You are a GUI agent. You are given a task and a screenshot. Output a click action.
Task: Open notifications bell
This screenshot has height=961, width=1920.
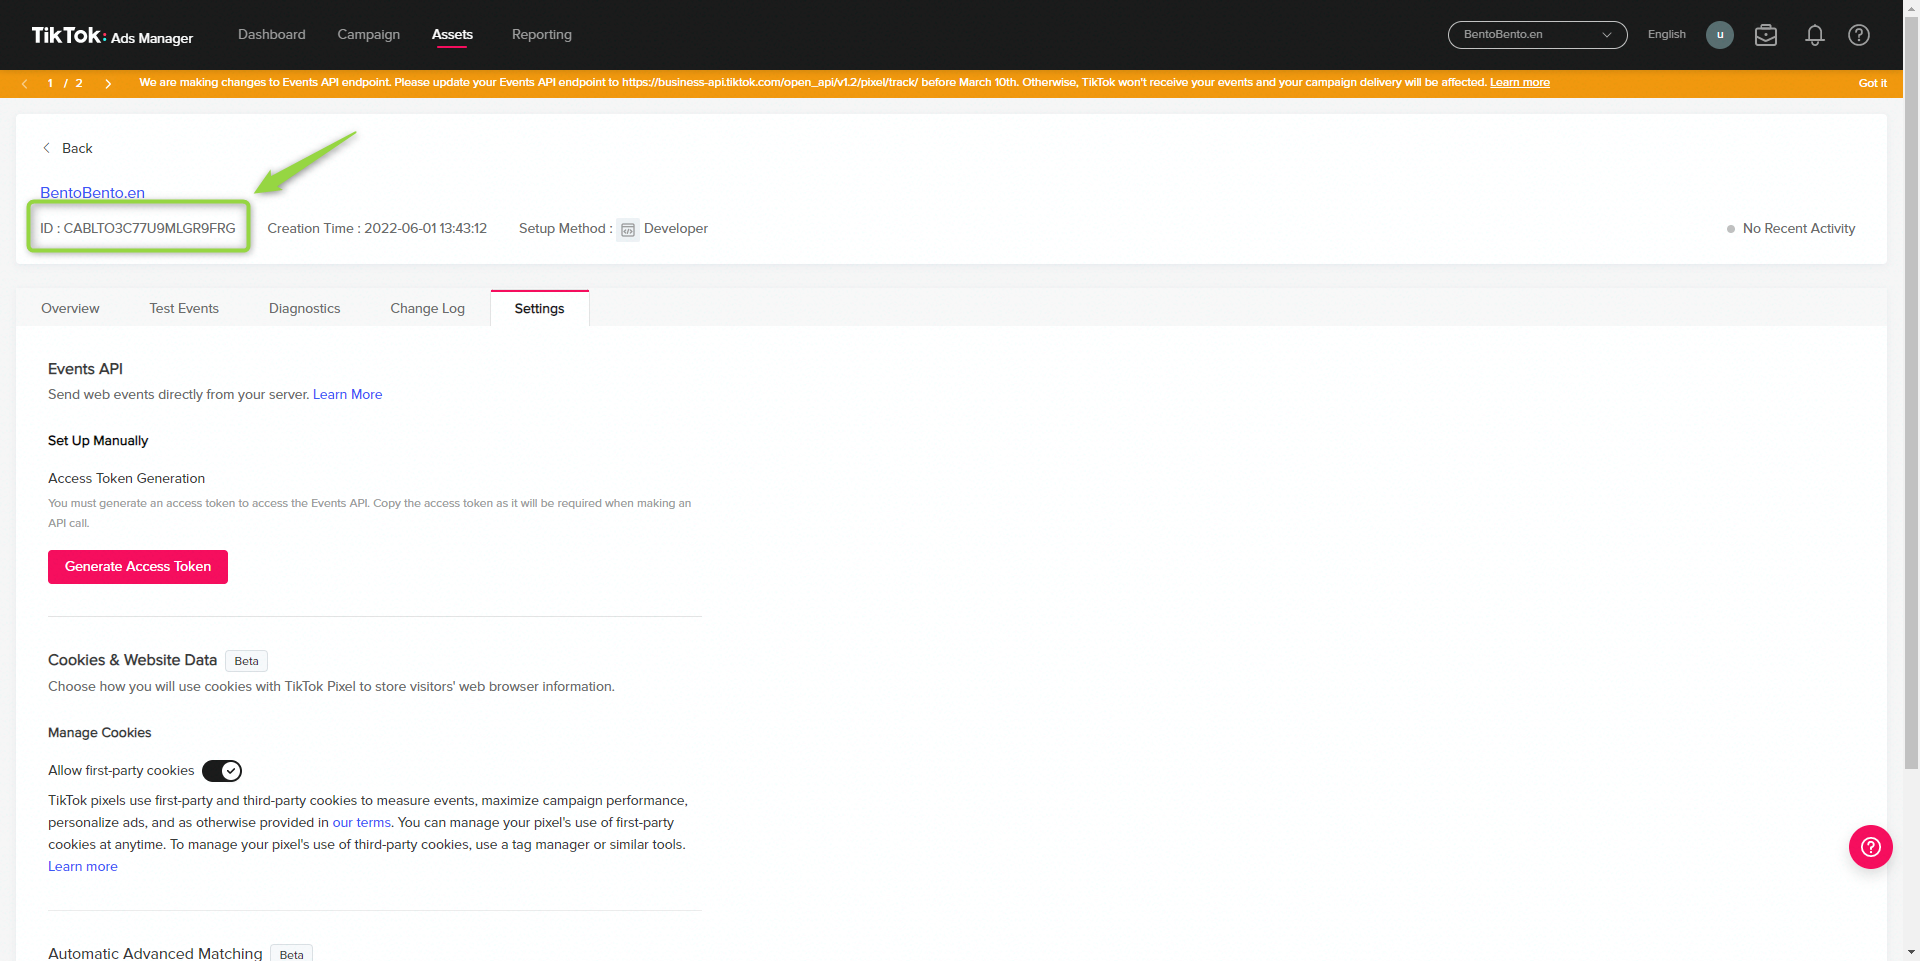pyautogui.click(x=1814, y=35)
